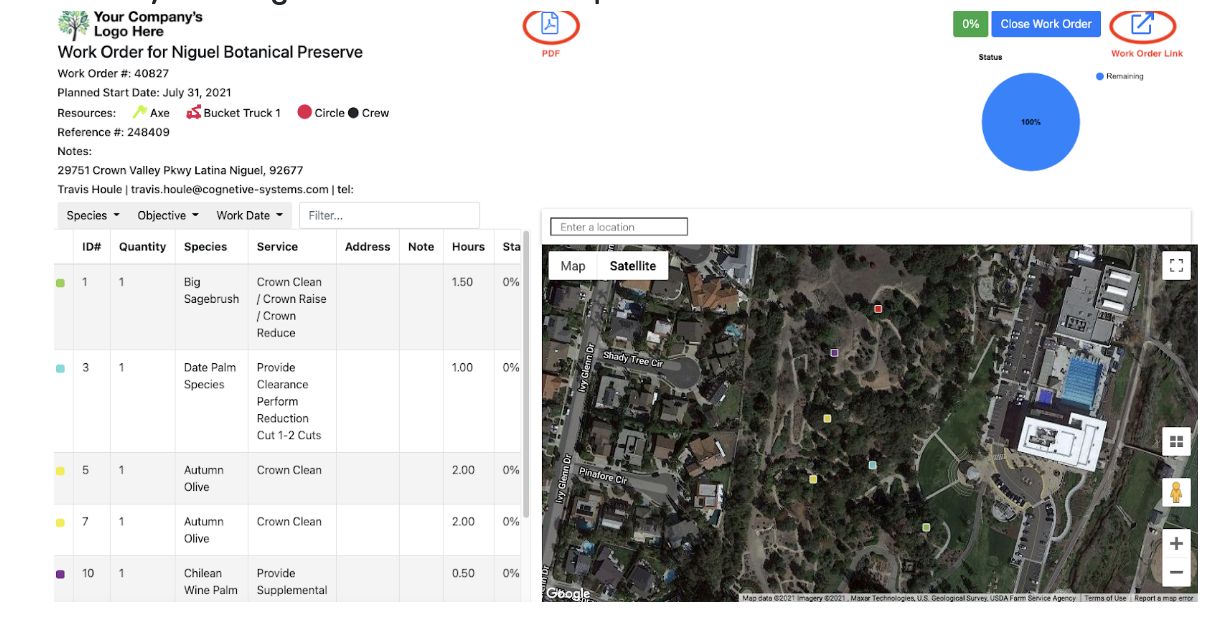
Task: Expand the Work Date filter dropdown
Action: (x=250, y=215)
